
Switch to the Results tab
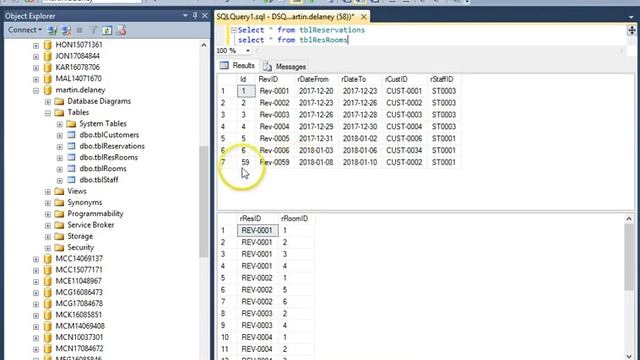237,66
